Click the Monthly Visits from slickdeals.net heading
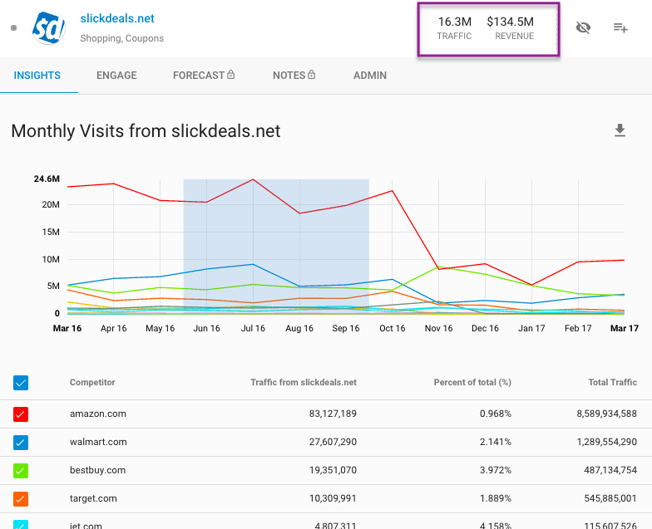Screen dimensions: 652x529 [146, 131]
